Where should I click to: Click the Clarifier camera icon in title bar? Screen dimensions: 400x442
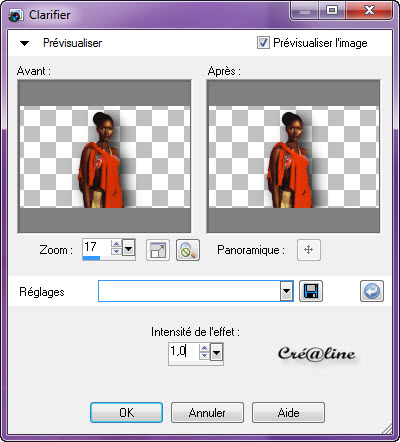click(x=16, y=15)
